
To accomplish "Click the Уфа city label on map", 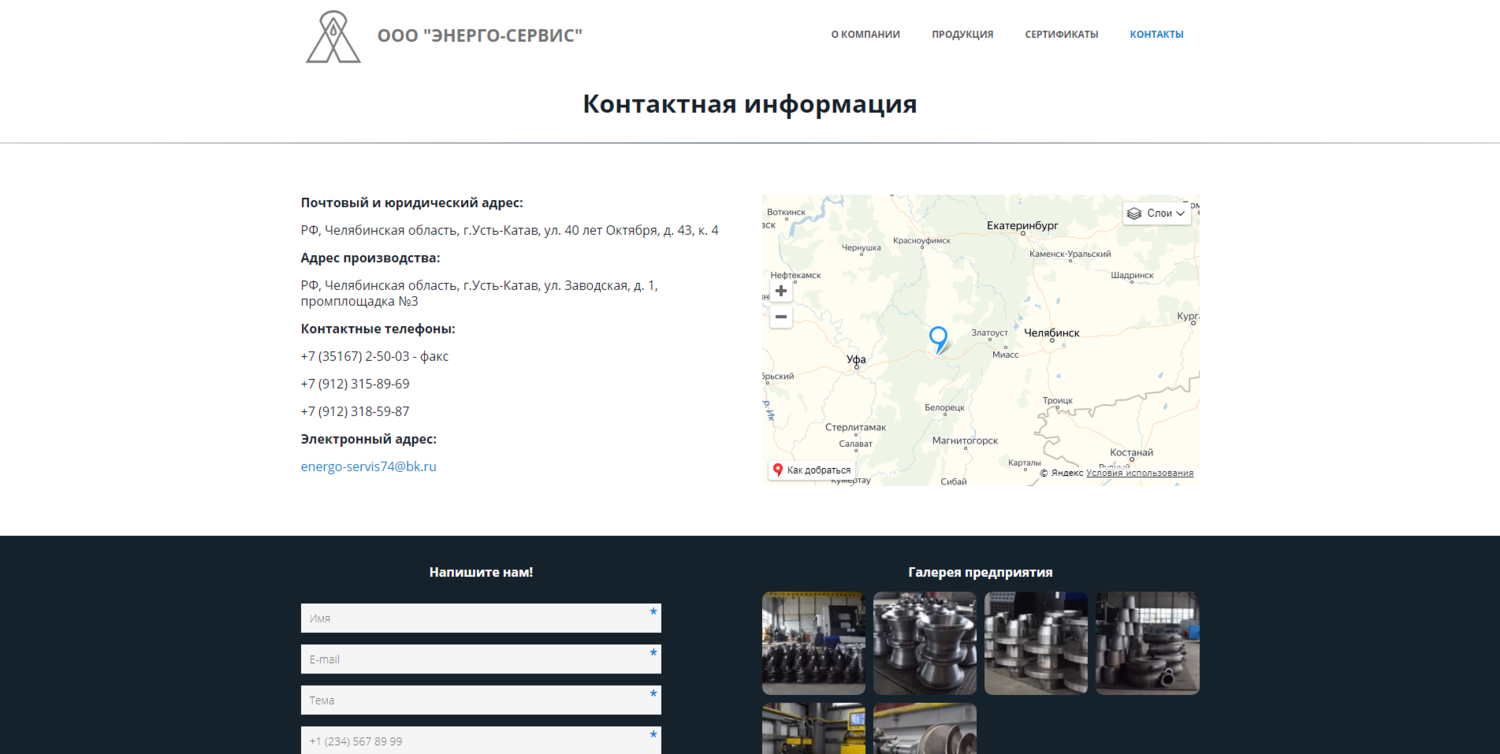I will pyautogui.click(x=856, y=359).
